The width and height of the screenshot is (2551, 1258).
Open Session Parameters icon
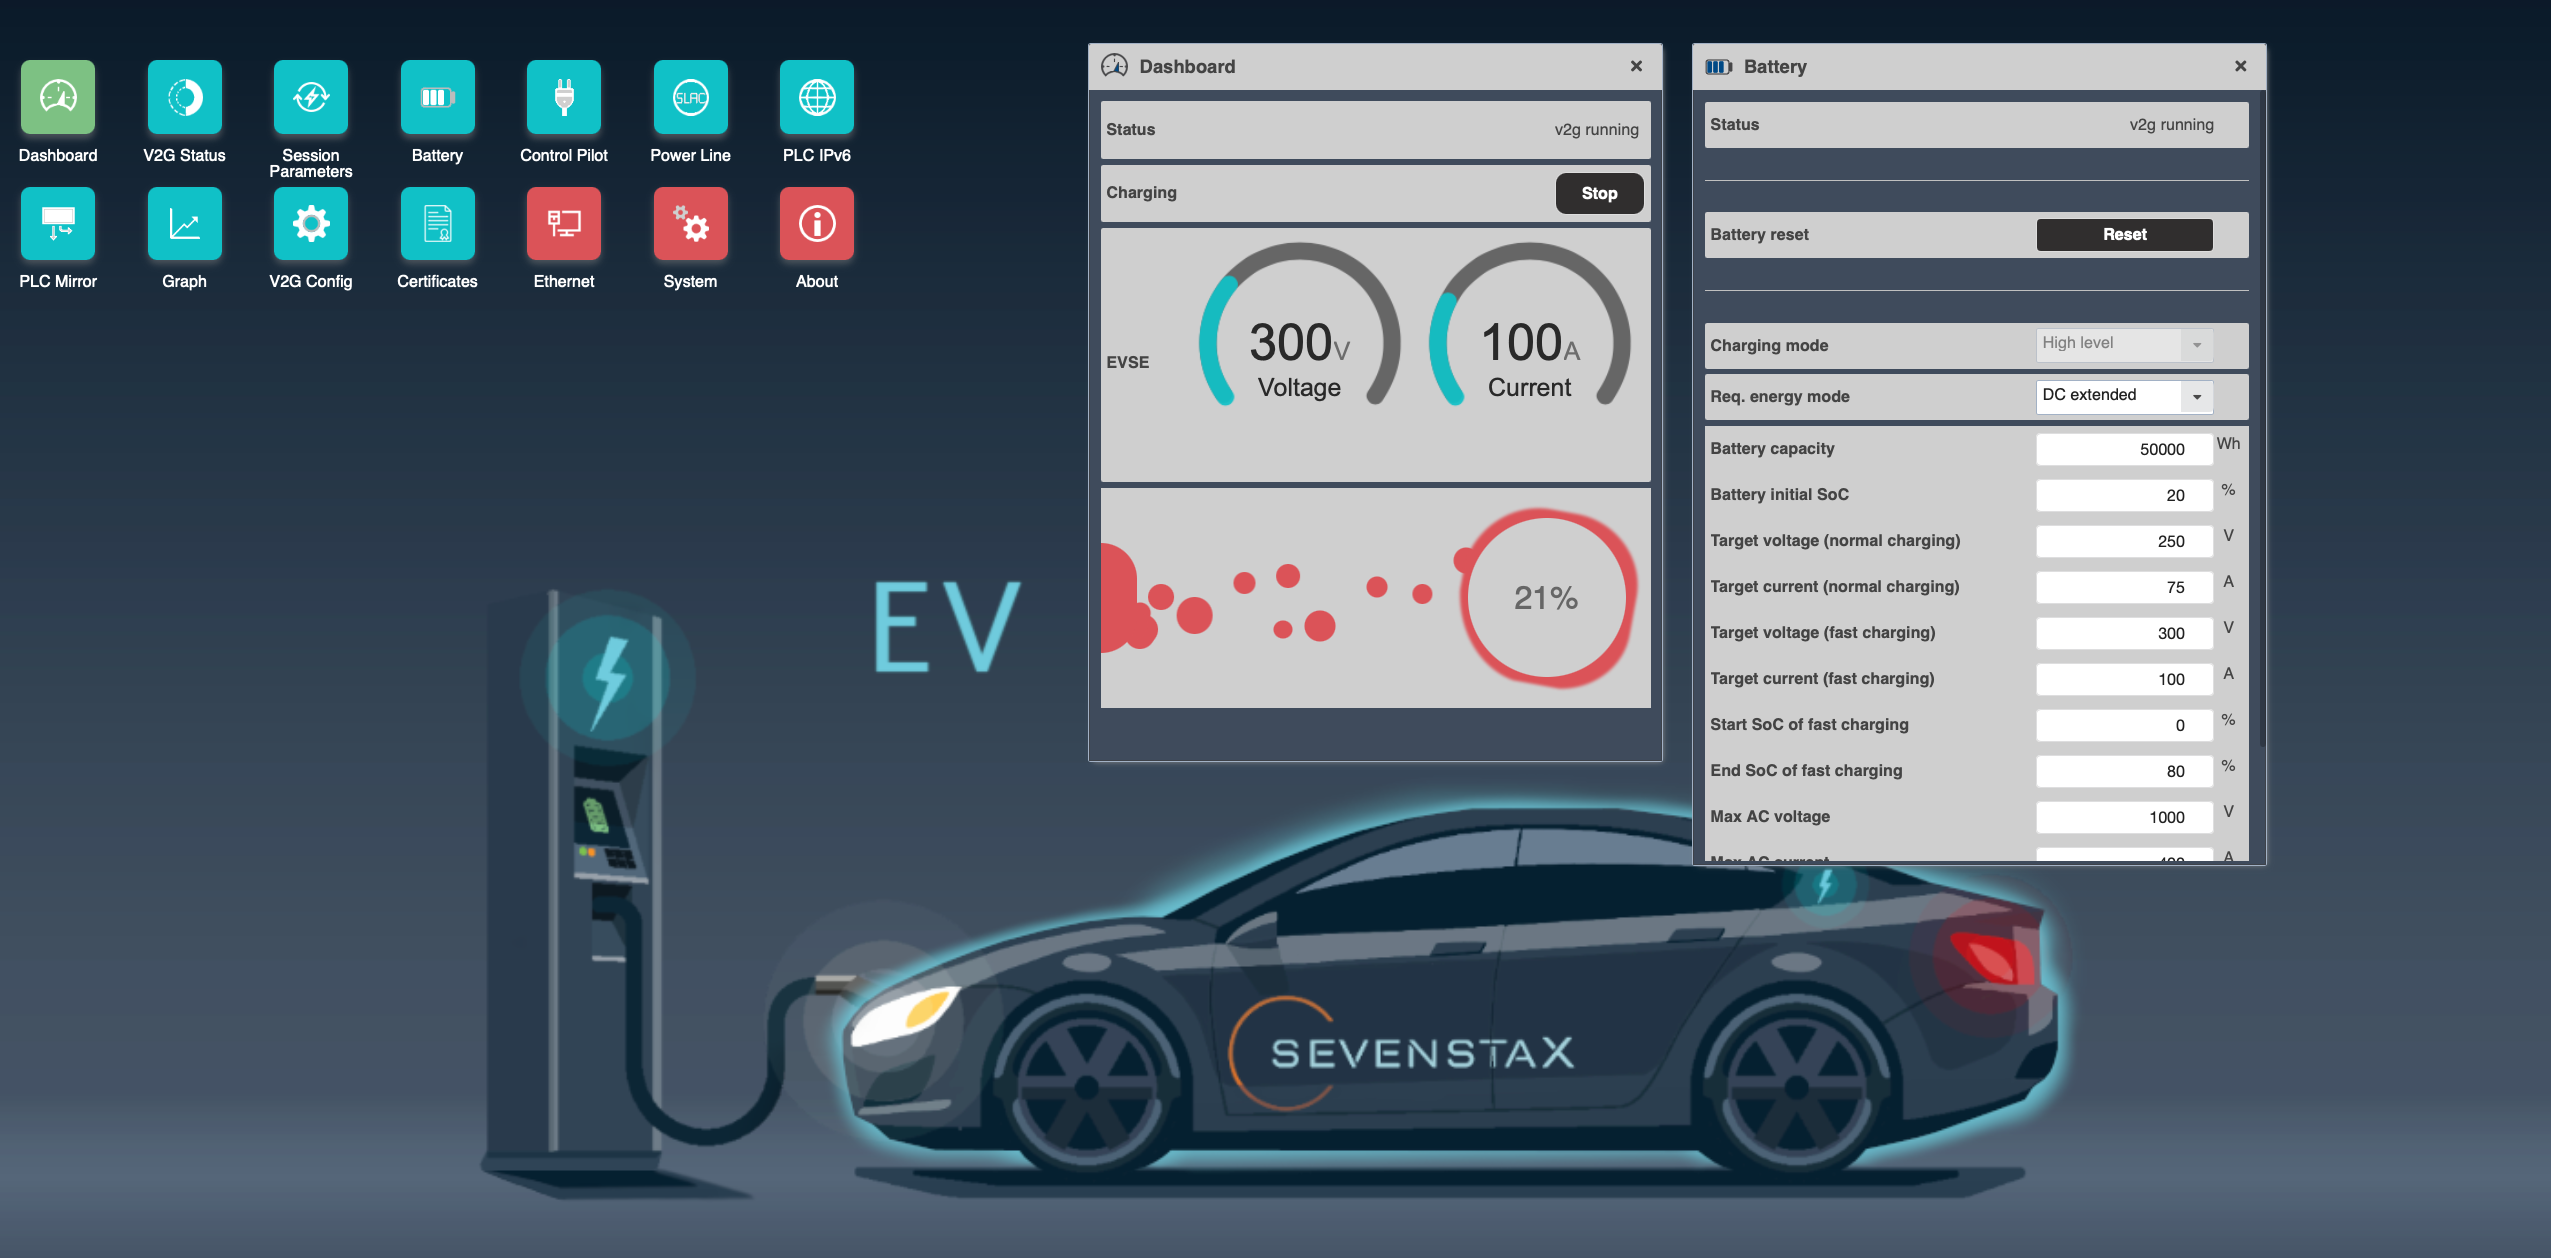310,98
